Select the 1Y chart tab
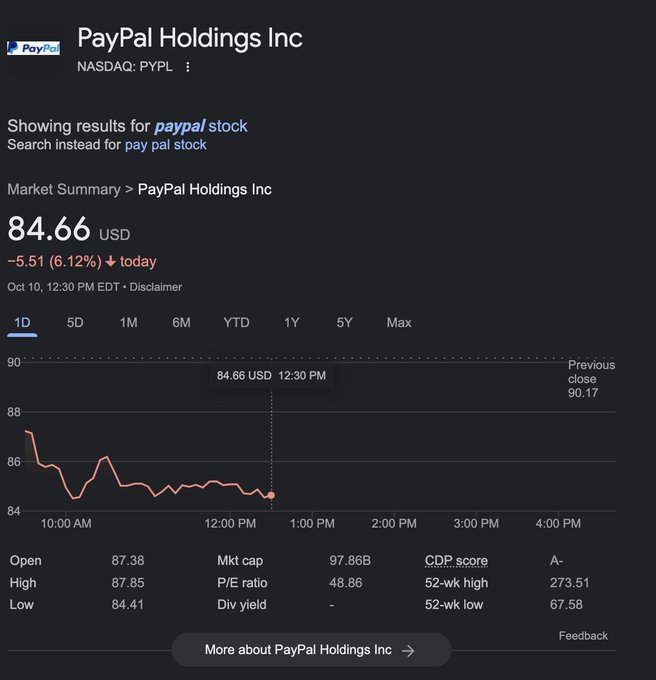This screenshot has width=656, height=680. [x=291, y=323]
